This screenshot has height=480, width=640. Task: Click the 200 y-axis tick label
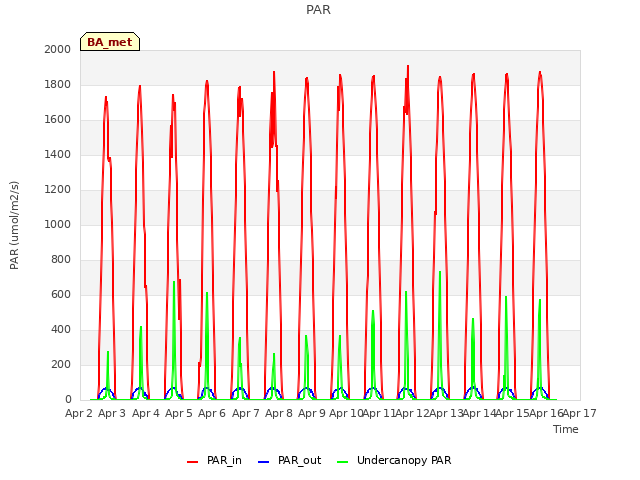click(x=61, y=364)
